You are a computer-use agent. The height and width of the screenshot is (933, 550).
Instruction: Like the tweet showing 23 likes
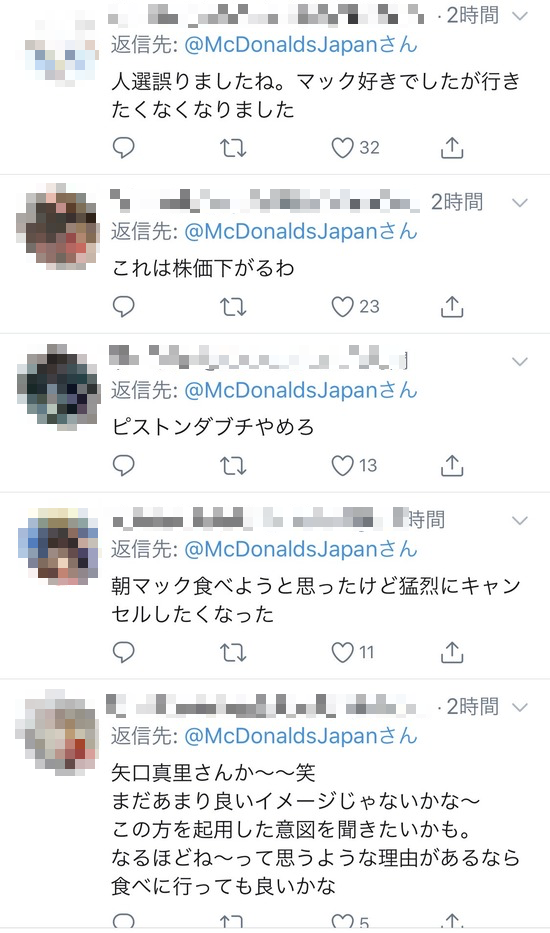(342, 306)
